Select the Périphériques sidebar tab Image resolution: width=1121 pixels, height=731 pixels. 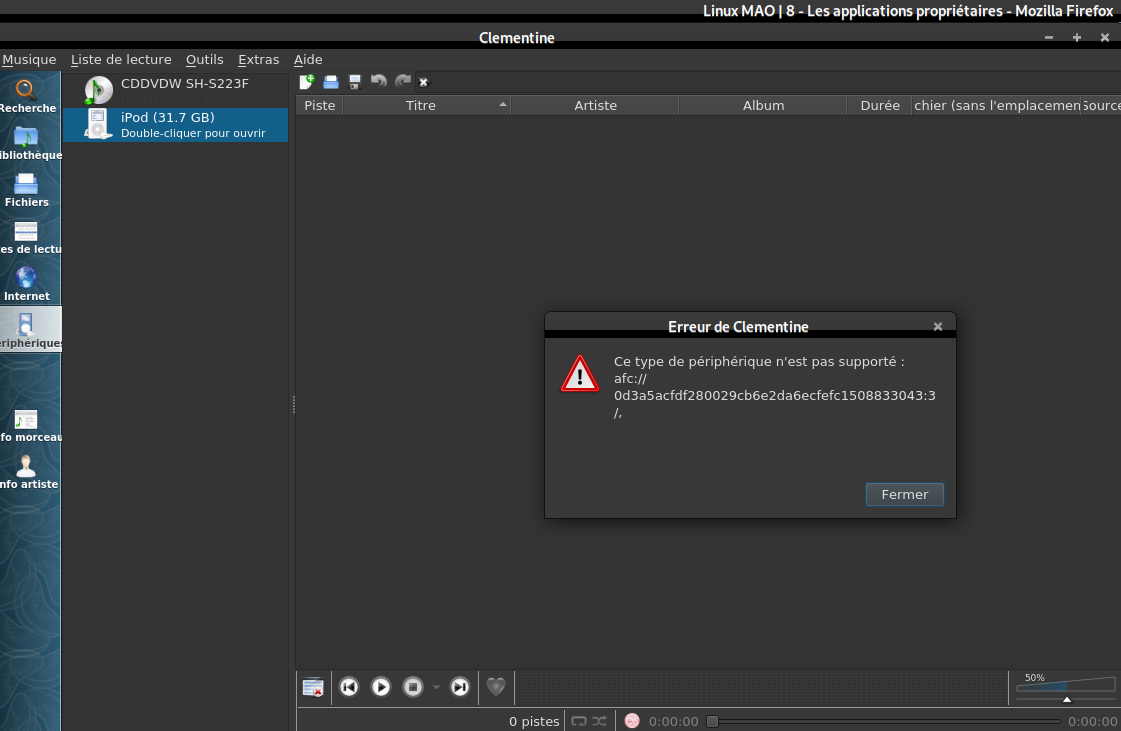point(29,330)
